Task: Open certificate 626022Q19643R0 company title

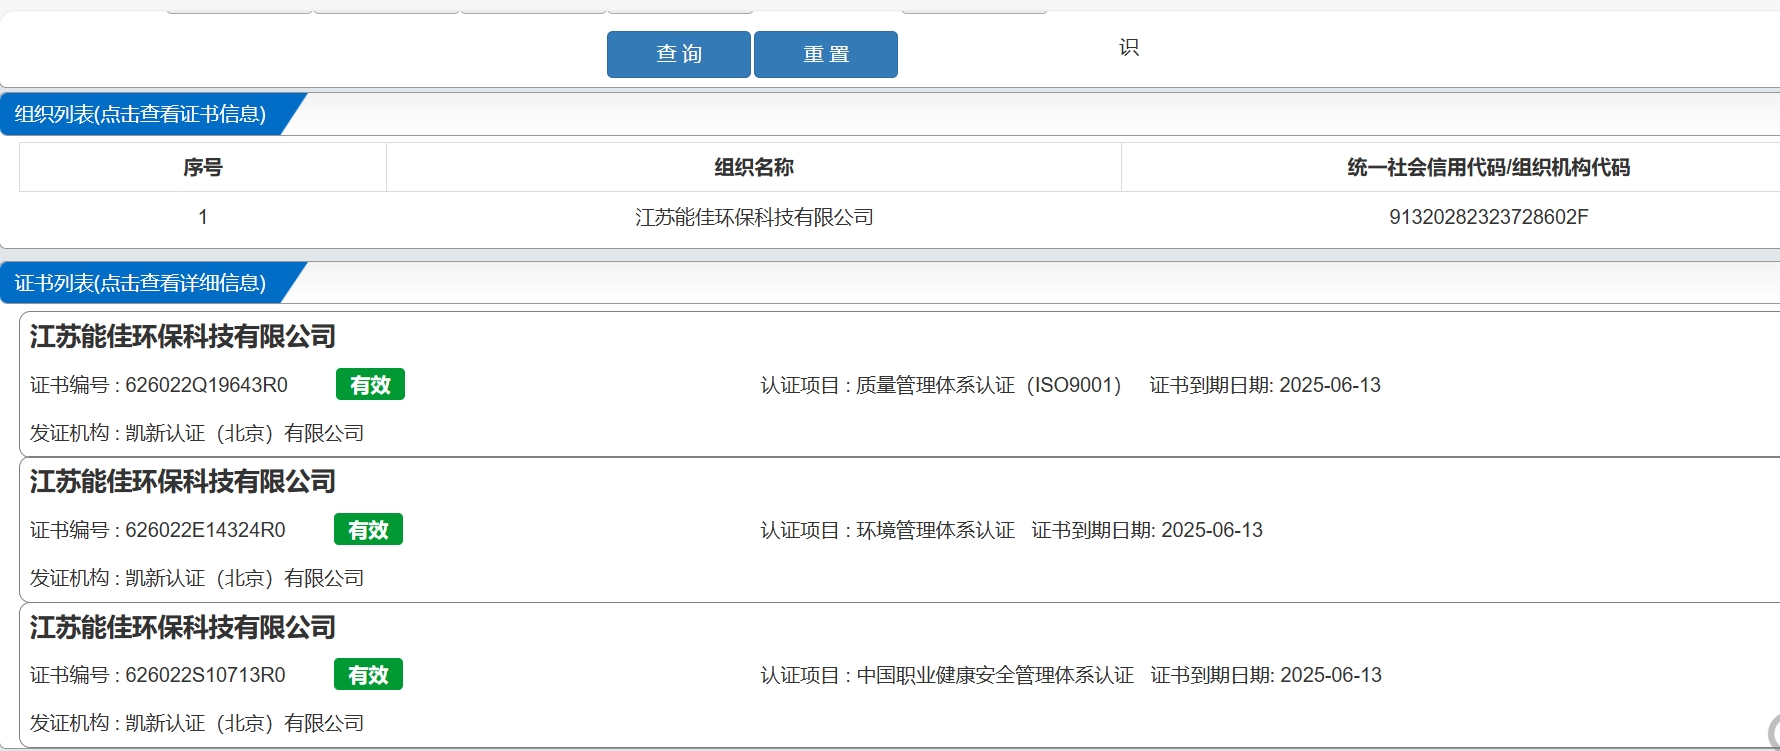Action: (x=183, y=337)
